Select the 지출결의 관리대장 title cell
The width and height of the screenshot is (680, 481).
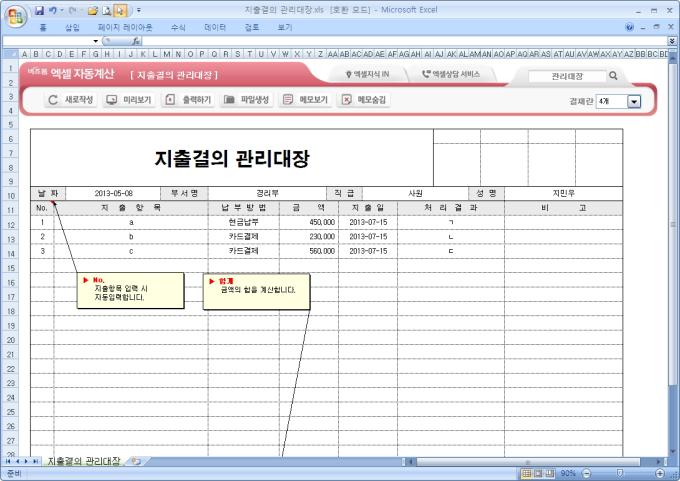tap(232, 158)
